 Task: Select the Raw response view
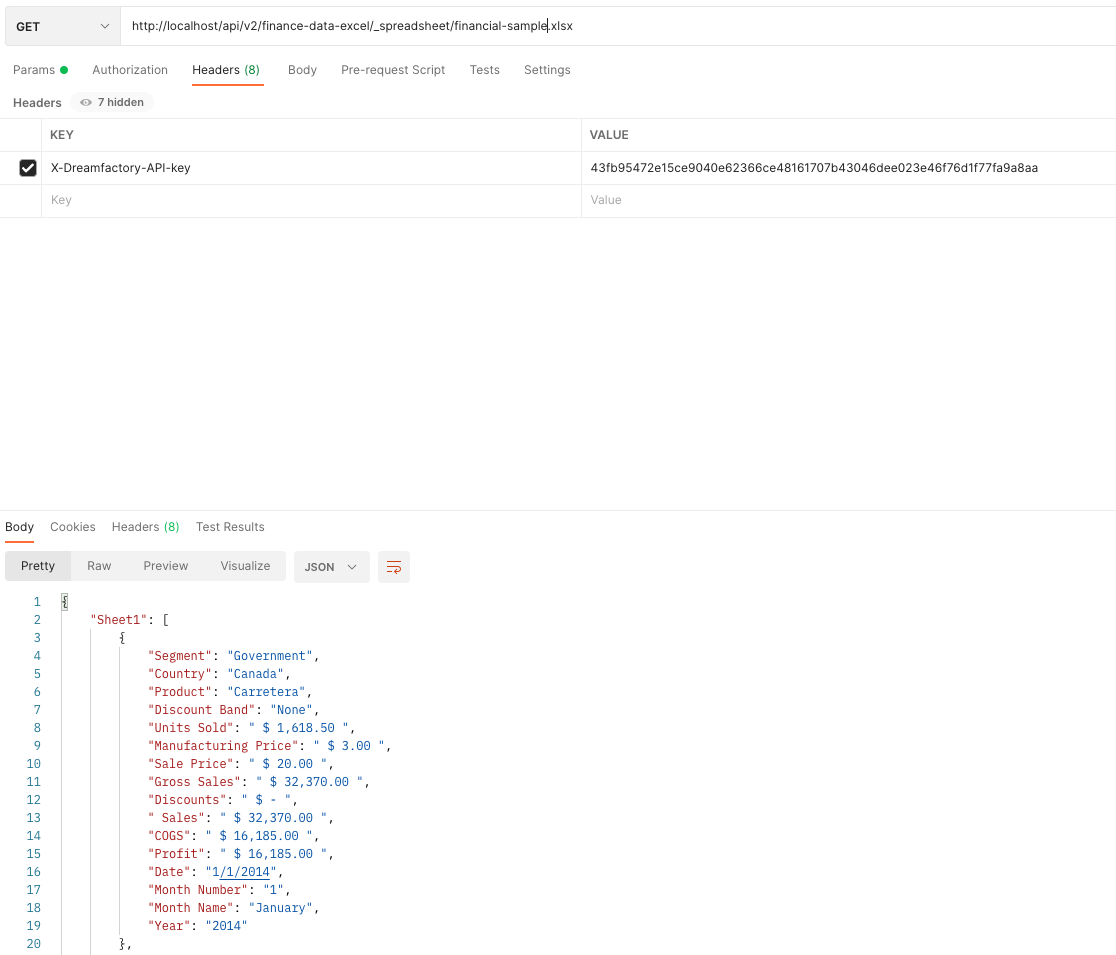[99, 566]
